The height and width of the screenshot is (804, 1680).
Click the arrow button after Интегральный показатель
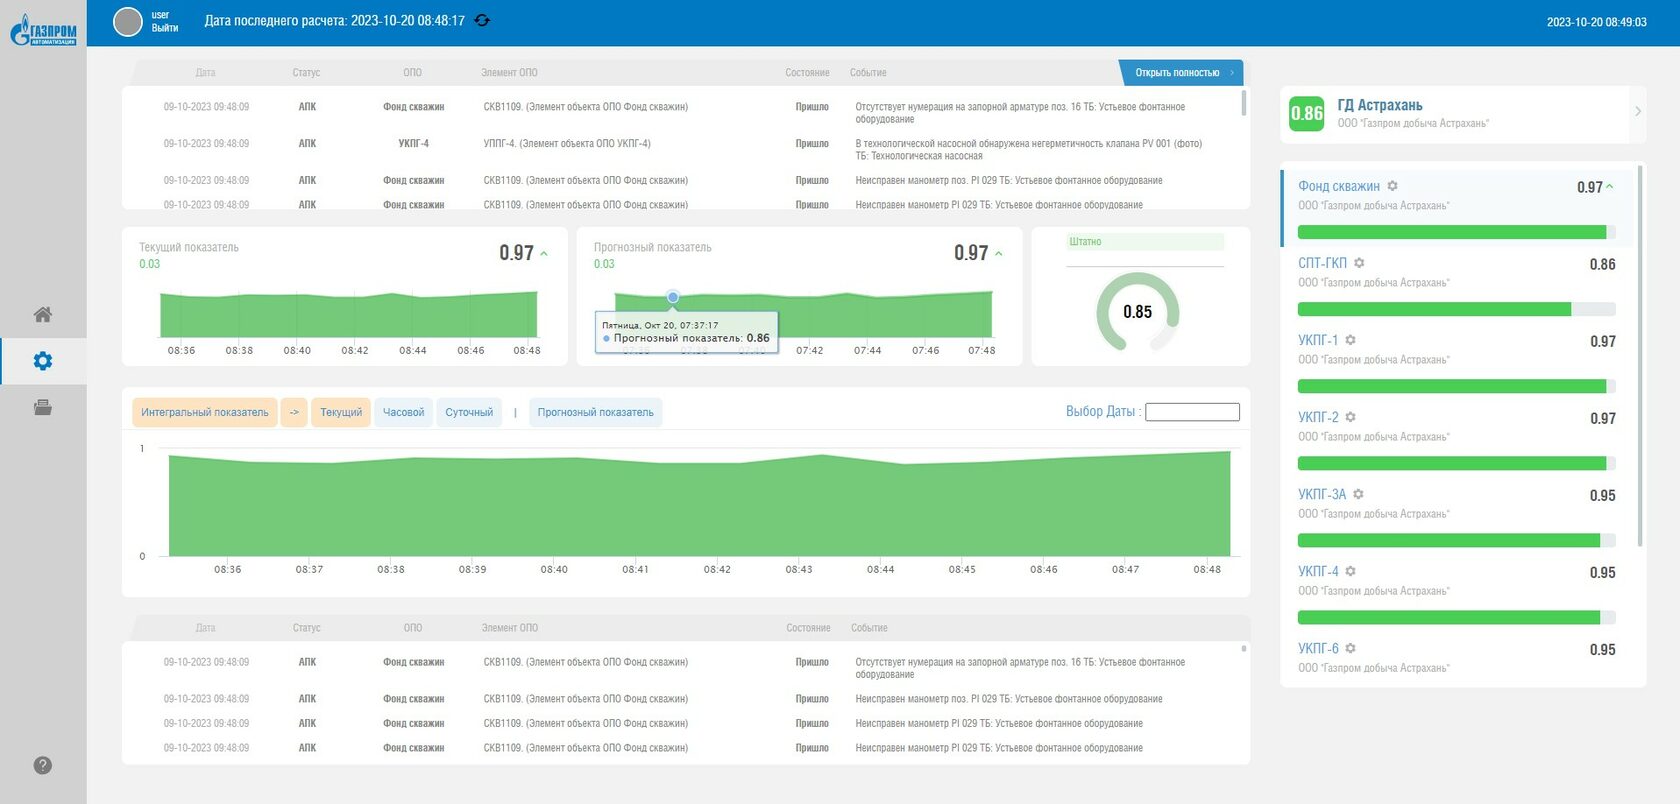tap(294, 412)
